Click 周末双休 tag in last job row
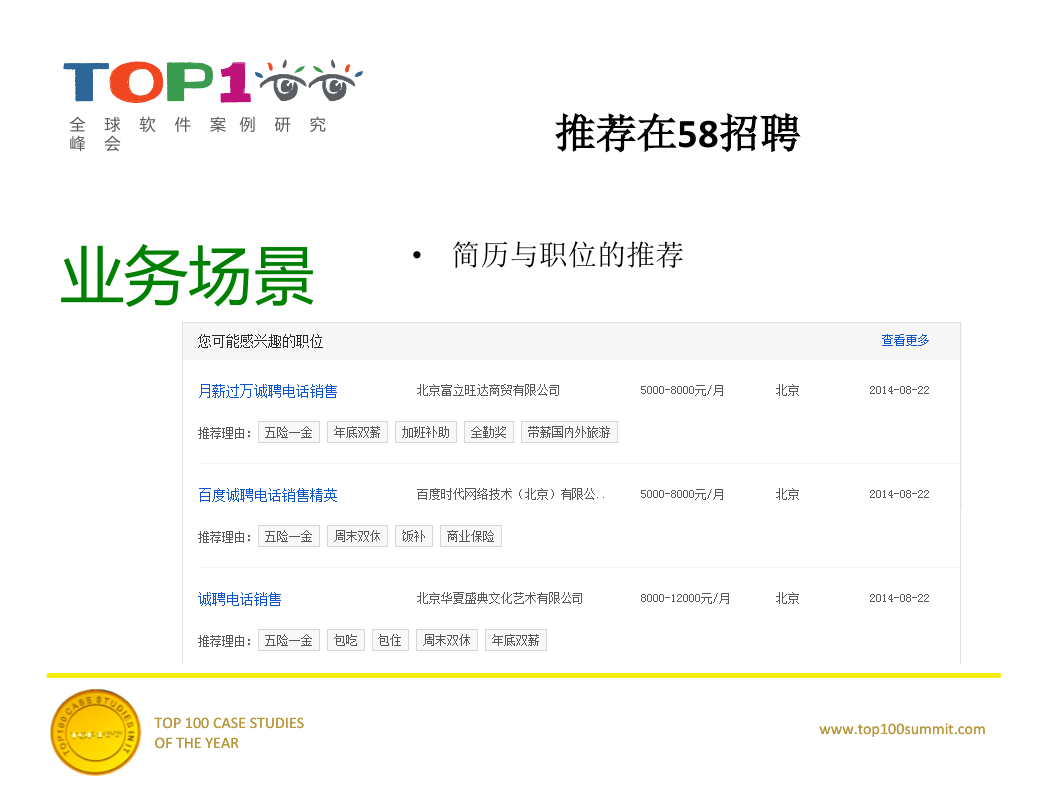 click(447, 641)
